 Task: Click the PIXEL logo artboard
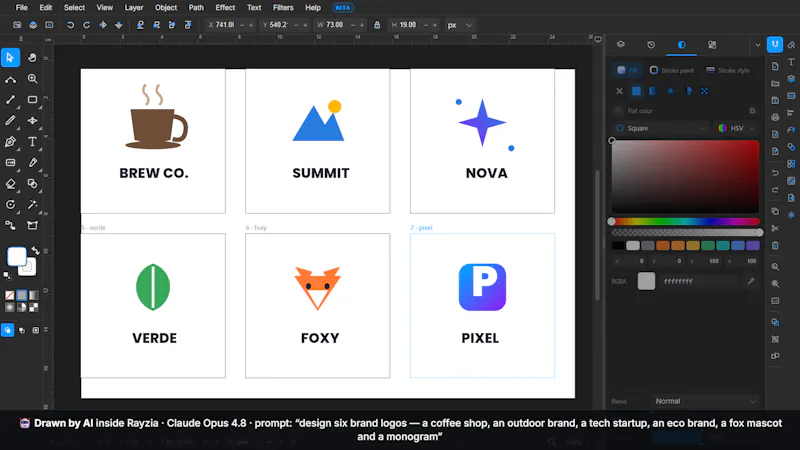point(482,306)
